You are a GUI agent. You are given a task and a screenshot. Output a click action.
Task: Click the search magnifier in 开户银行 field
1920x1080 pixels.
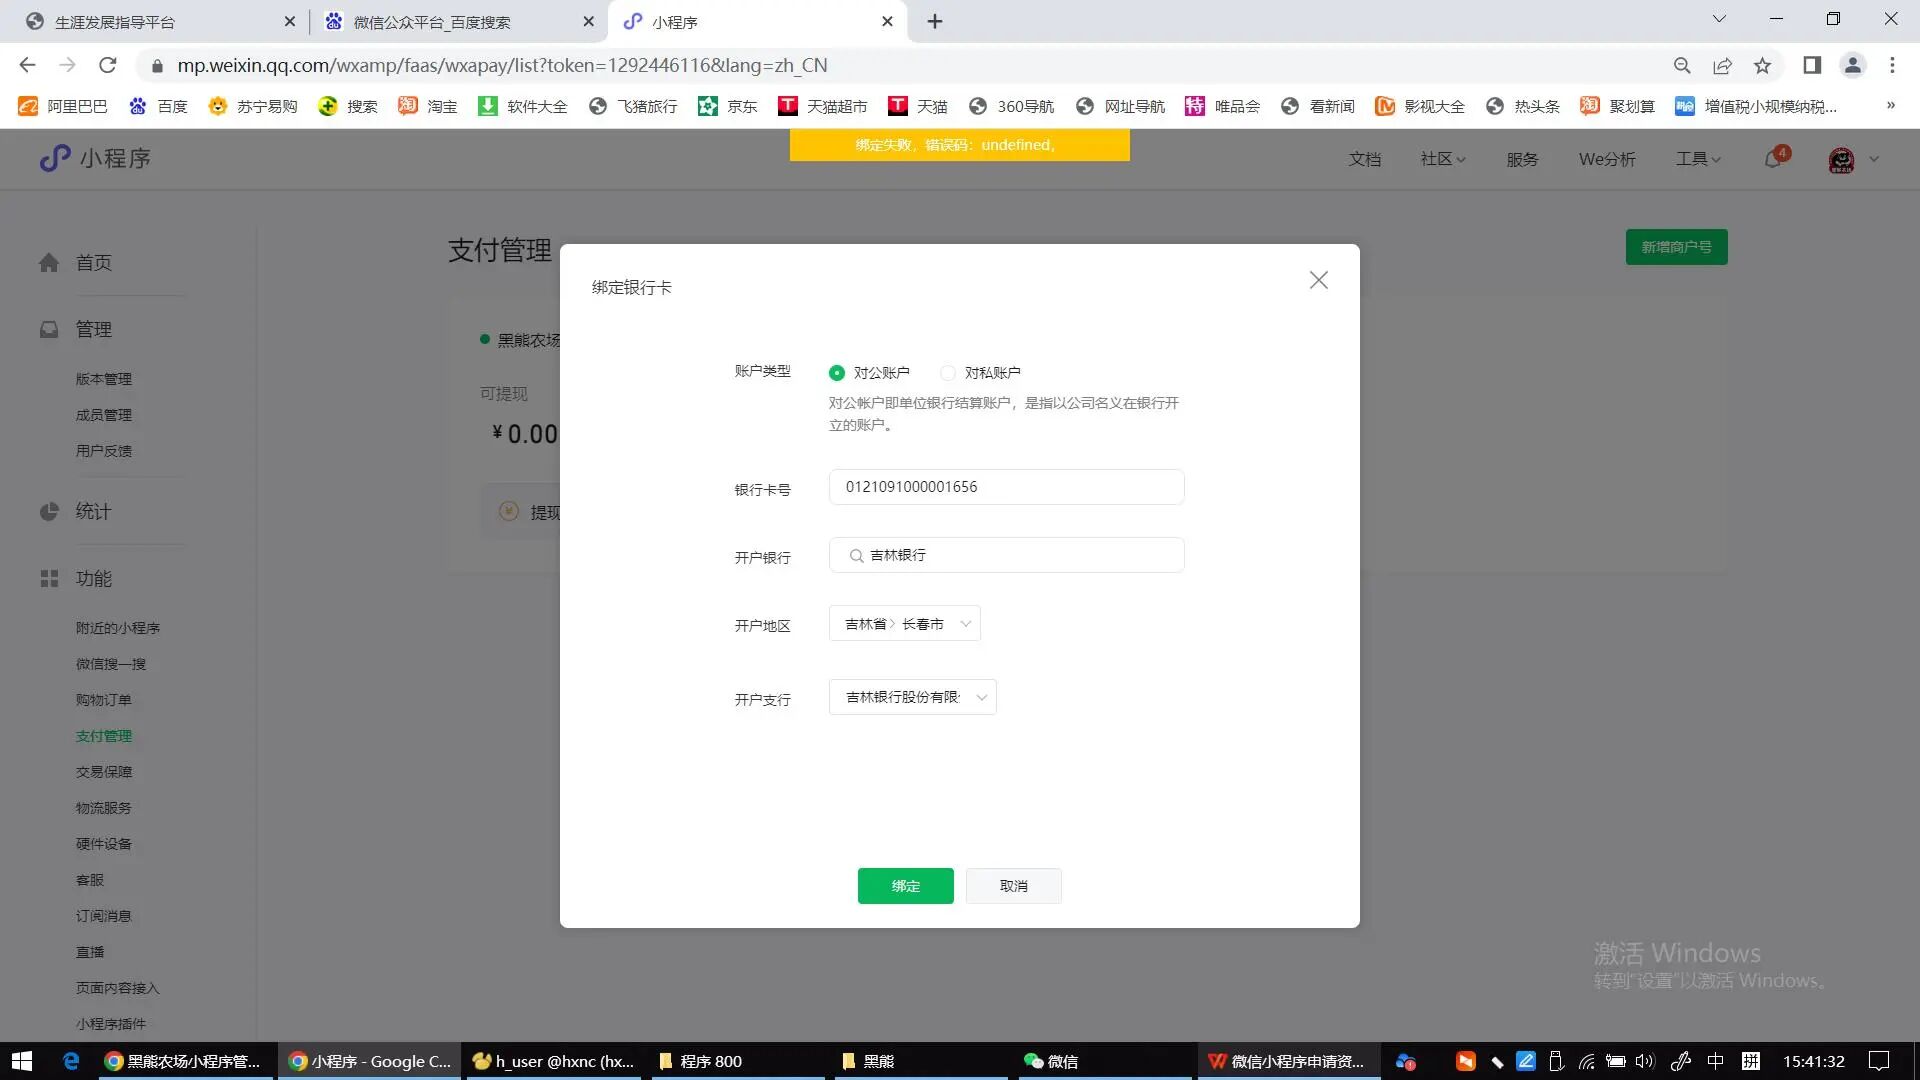click(x=856, y=556)
